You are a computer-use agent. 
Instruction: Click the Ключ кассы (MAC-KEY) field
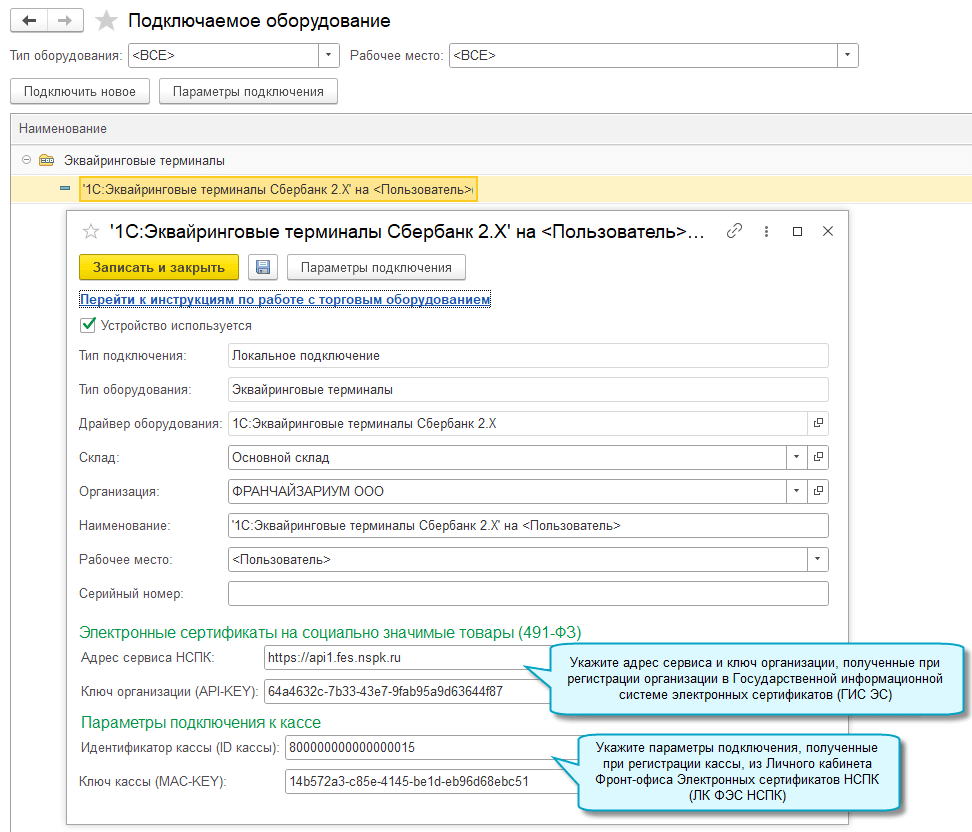pyautogui.click(x=432, y=781)
